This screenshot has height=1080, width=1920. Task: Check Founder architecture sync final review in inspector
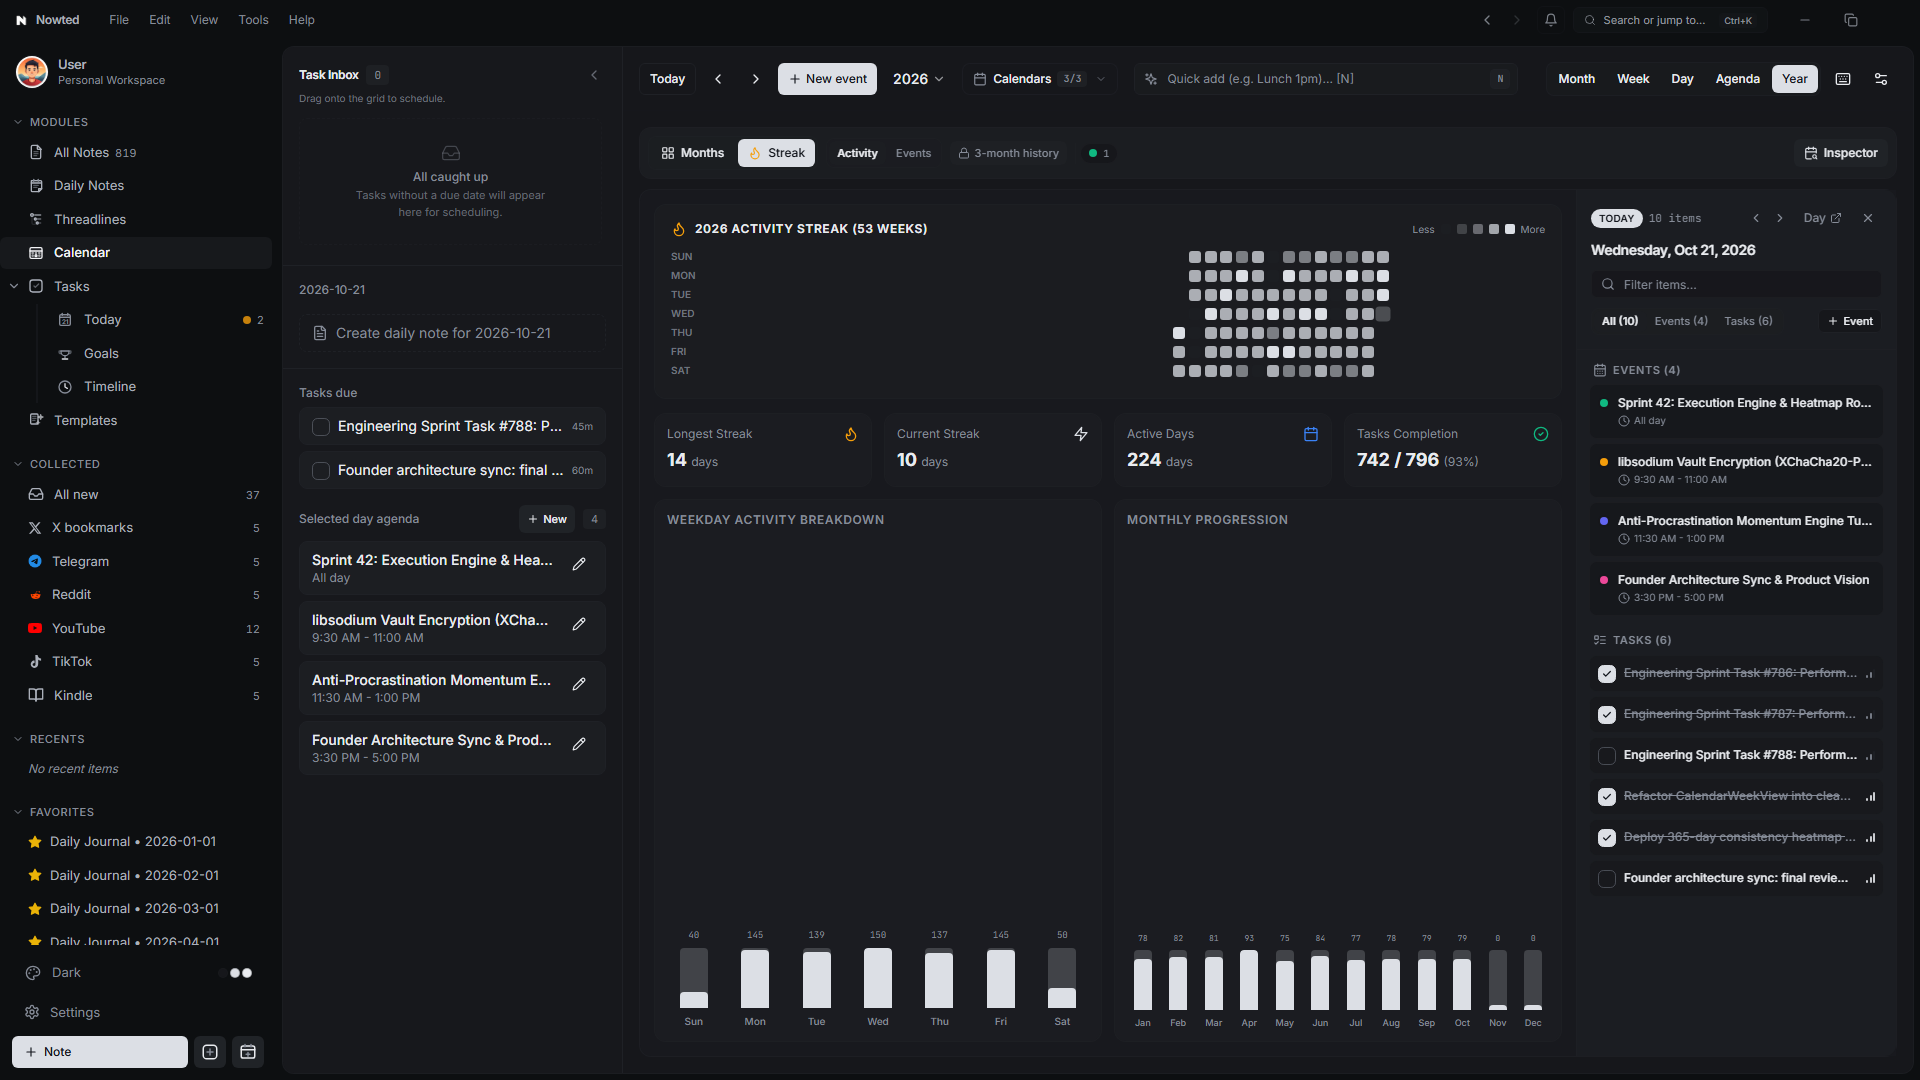click(x=1607, y=879)
